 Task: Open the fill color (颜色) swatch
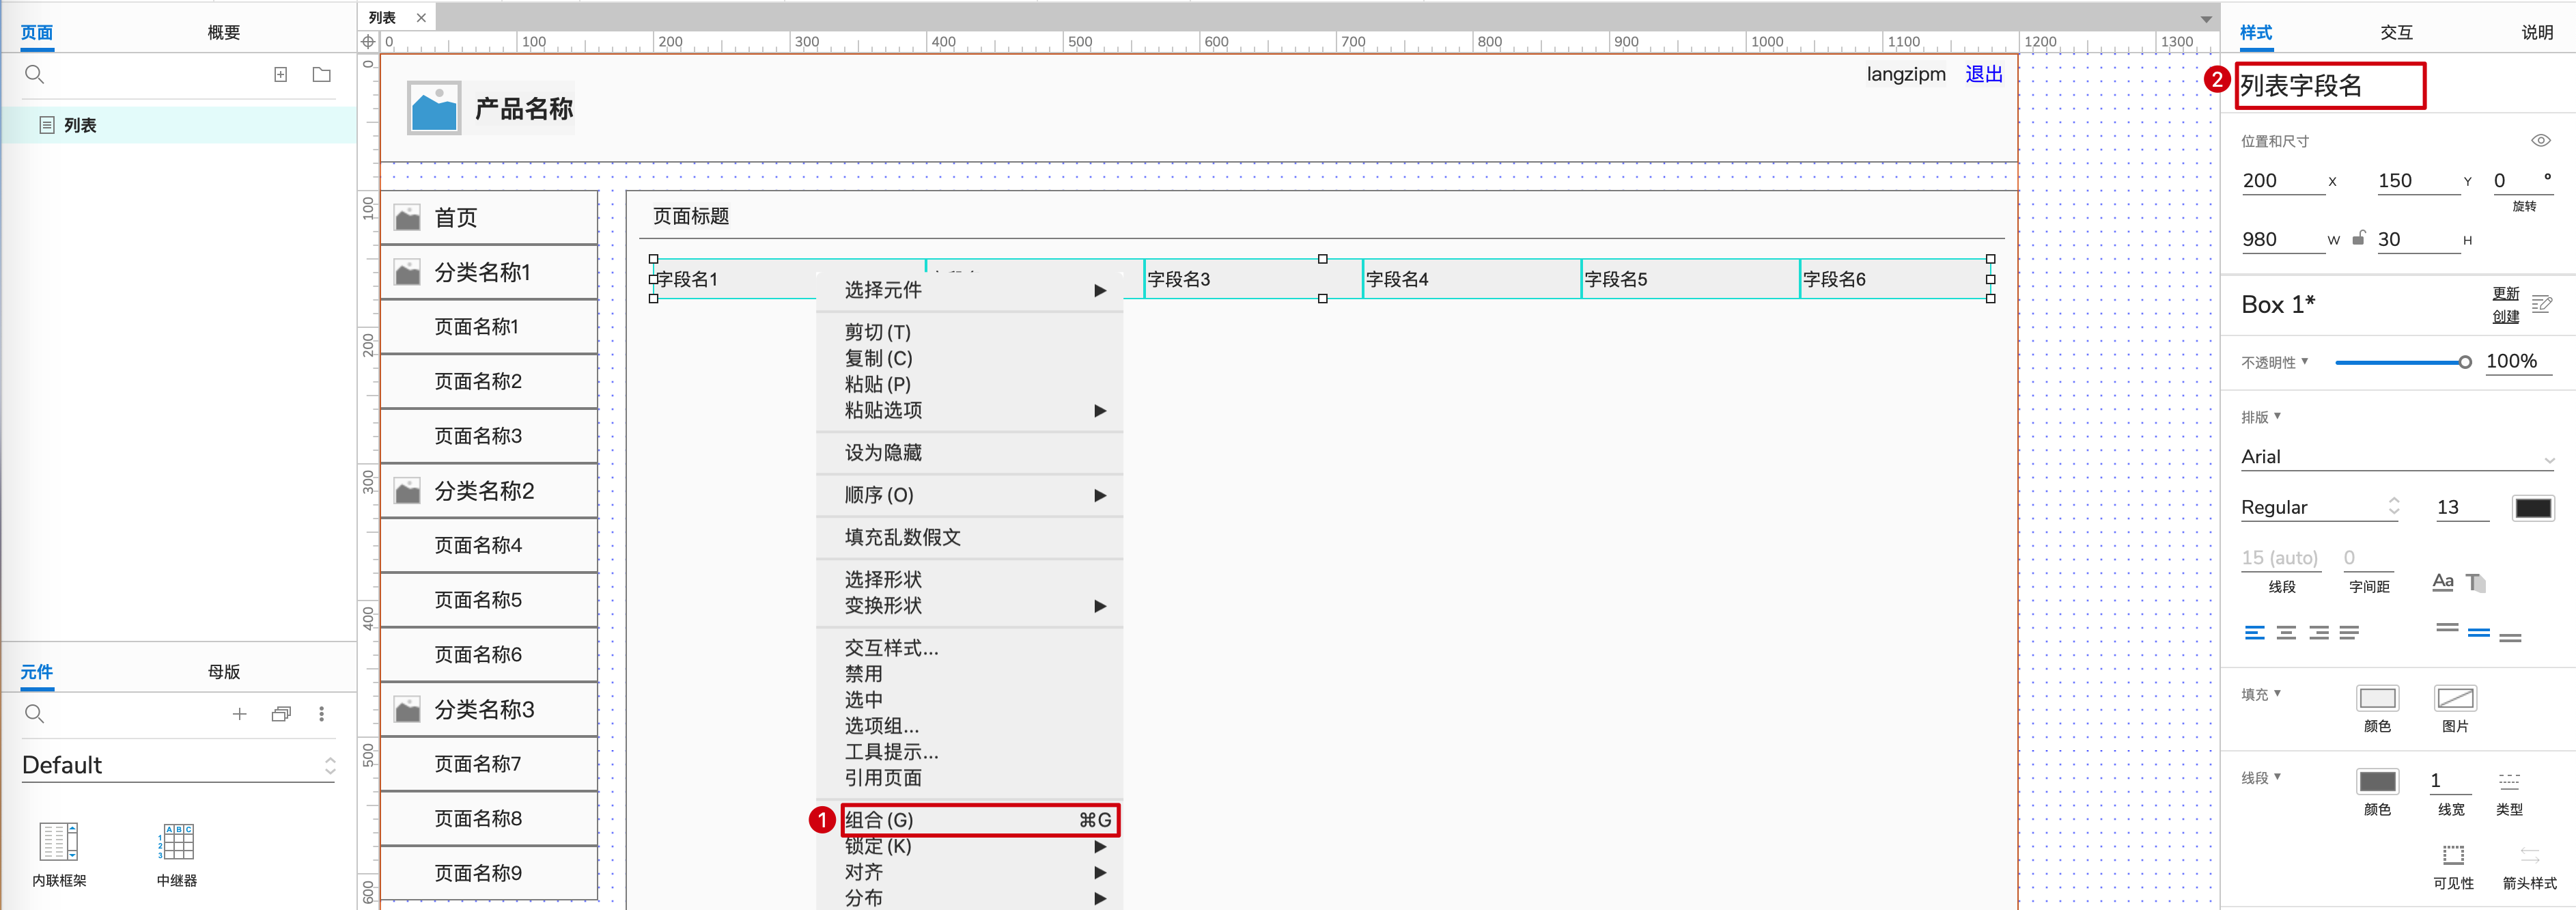(x=2377, y=698)
